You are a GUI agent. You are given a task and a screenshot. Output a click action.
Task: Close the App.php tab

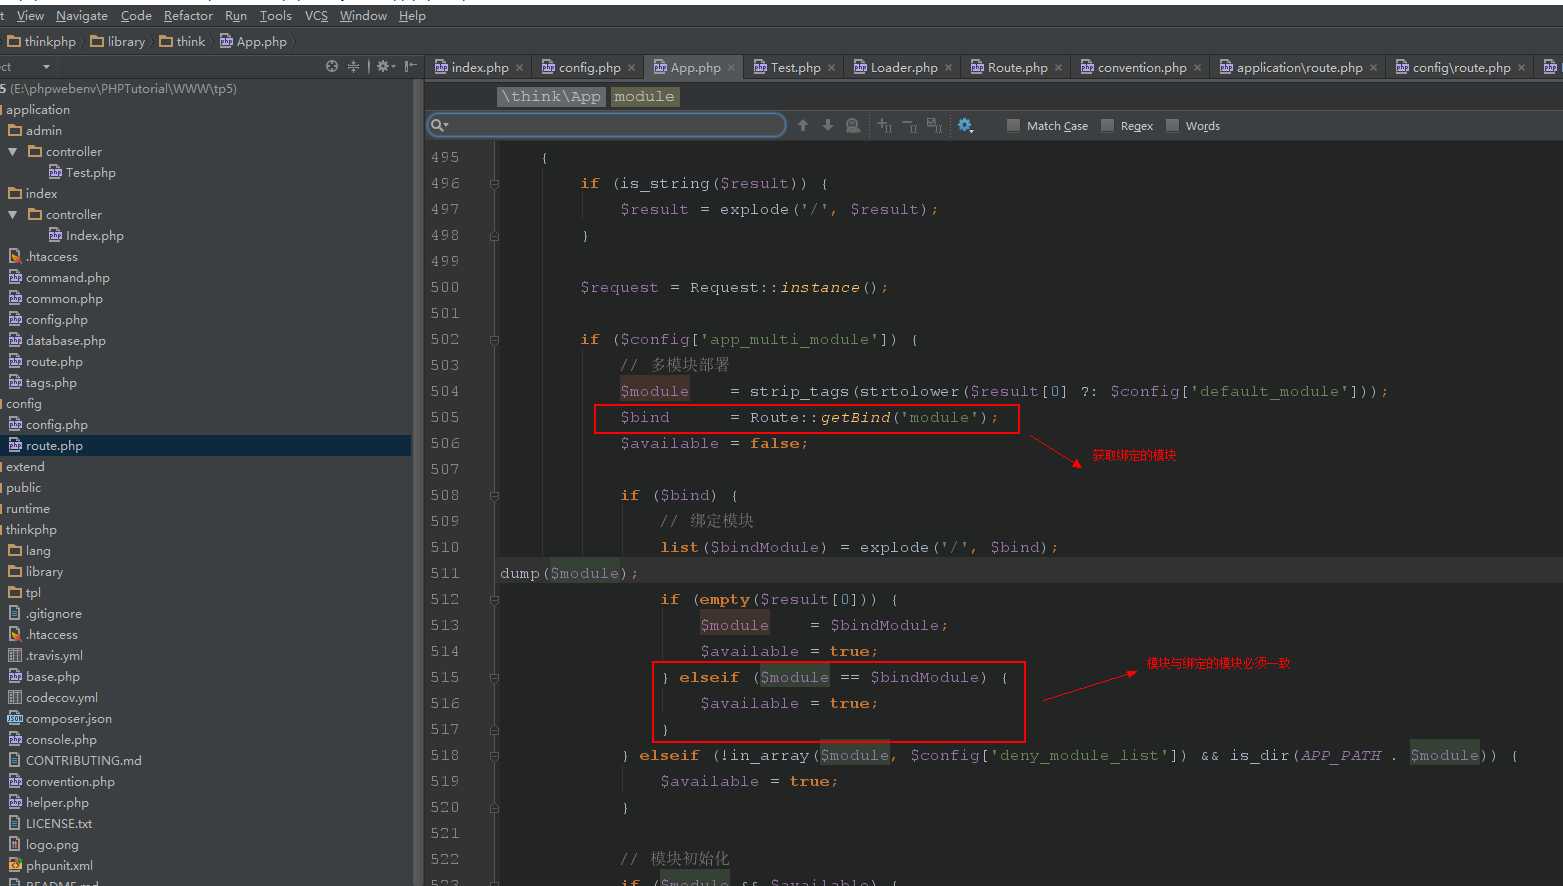(731, 68)
